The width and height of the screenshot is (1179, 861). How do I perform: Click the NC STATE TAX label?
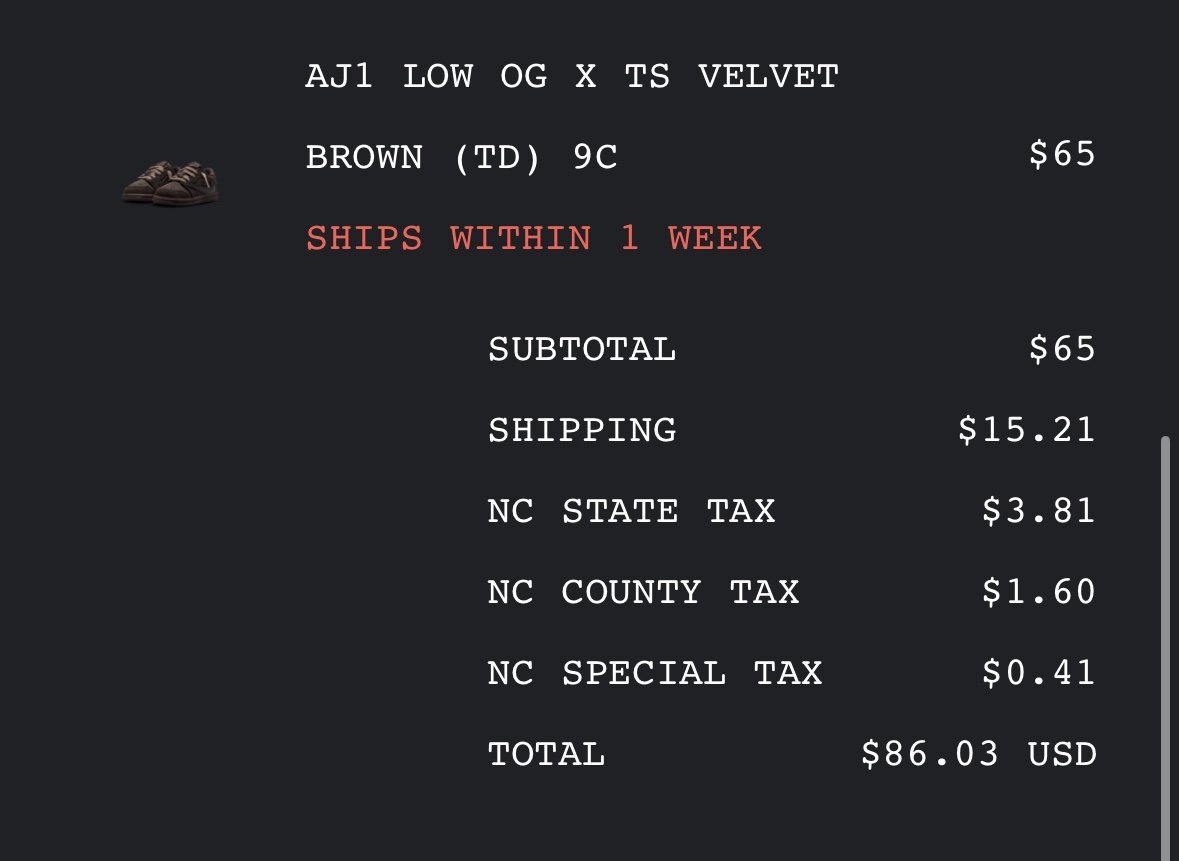pyautogui.click(x=631, y=511)
